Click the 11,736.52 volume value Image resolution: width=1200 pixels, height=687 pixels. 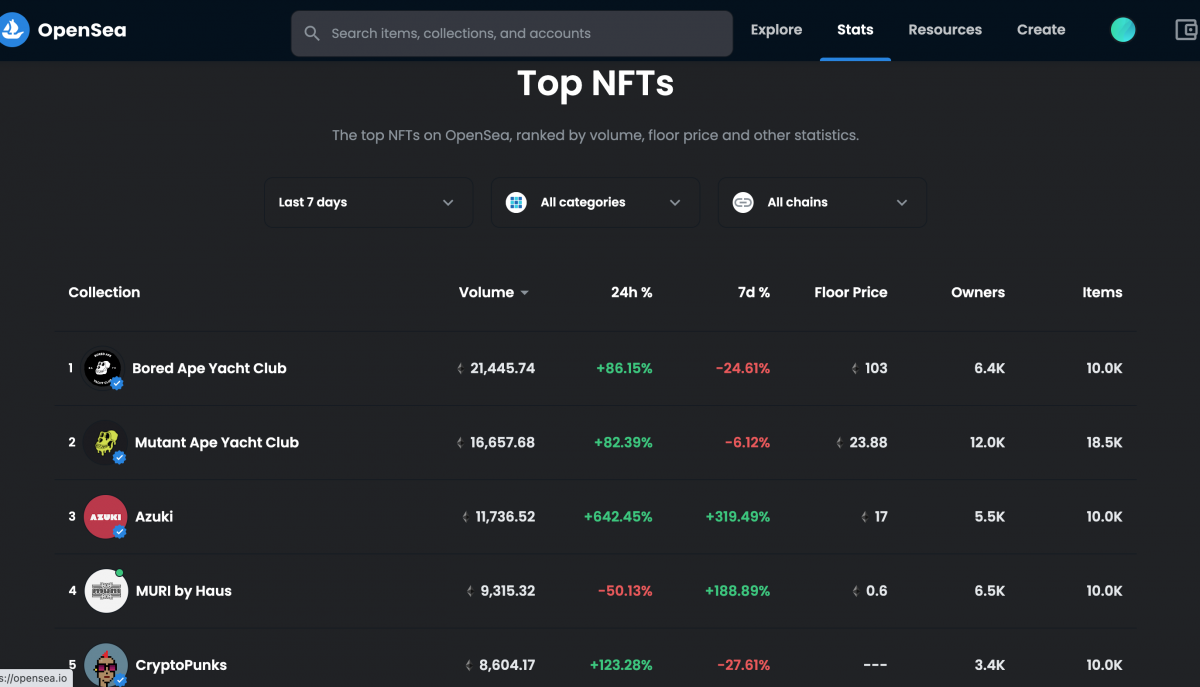pyautogui.click(x=505, y=517)
